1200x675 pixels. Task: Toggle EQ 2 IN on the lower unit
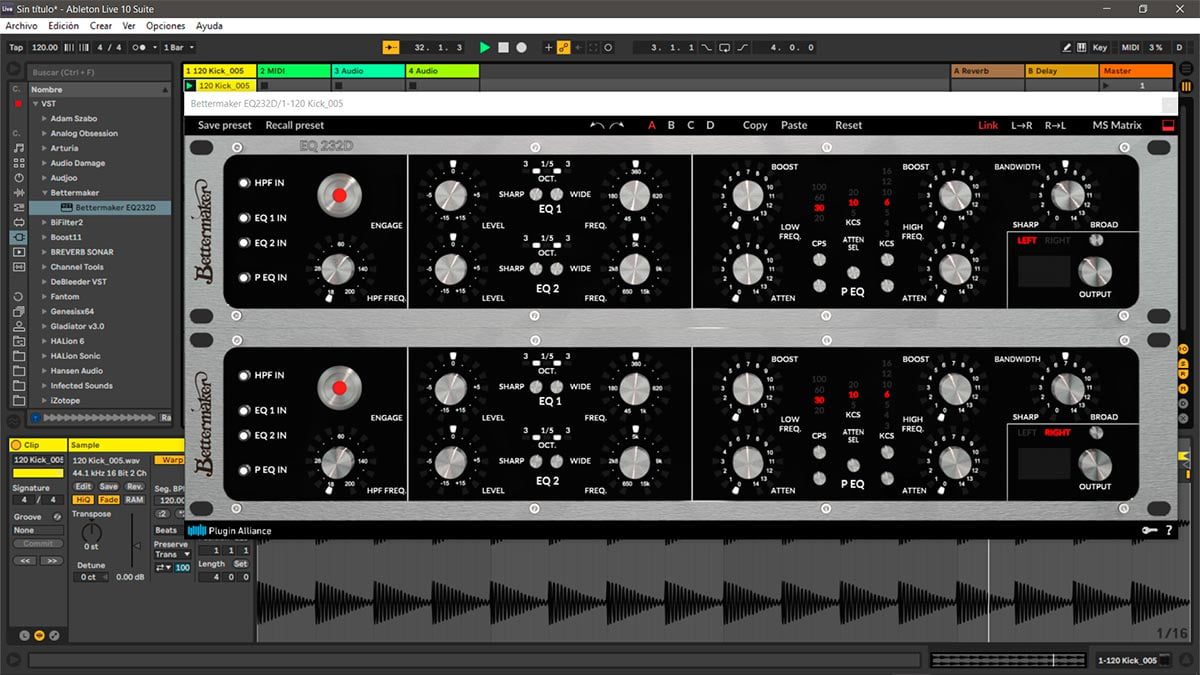pos(244,435)
